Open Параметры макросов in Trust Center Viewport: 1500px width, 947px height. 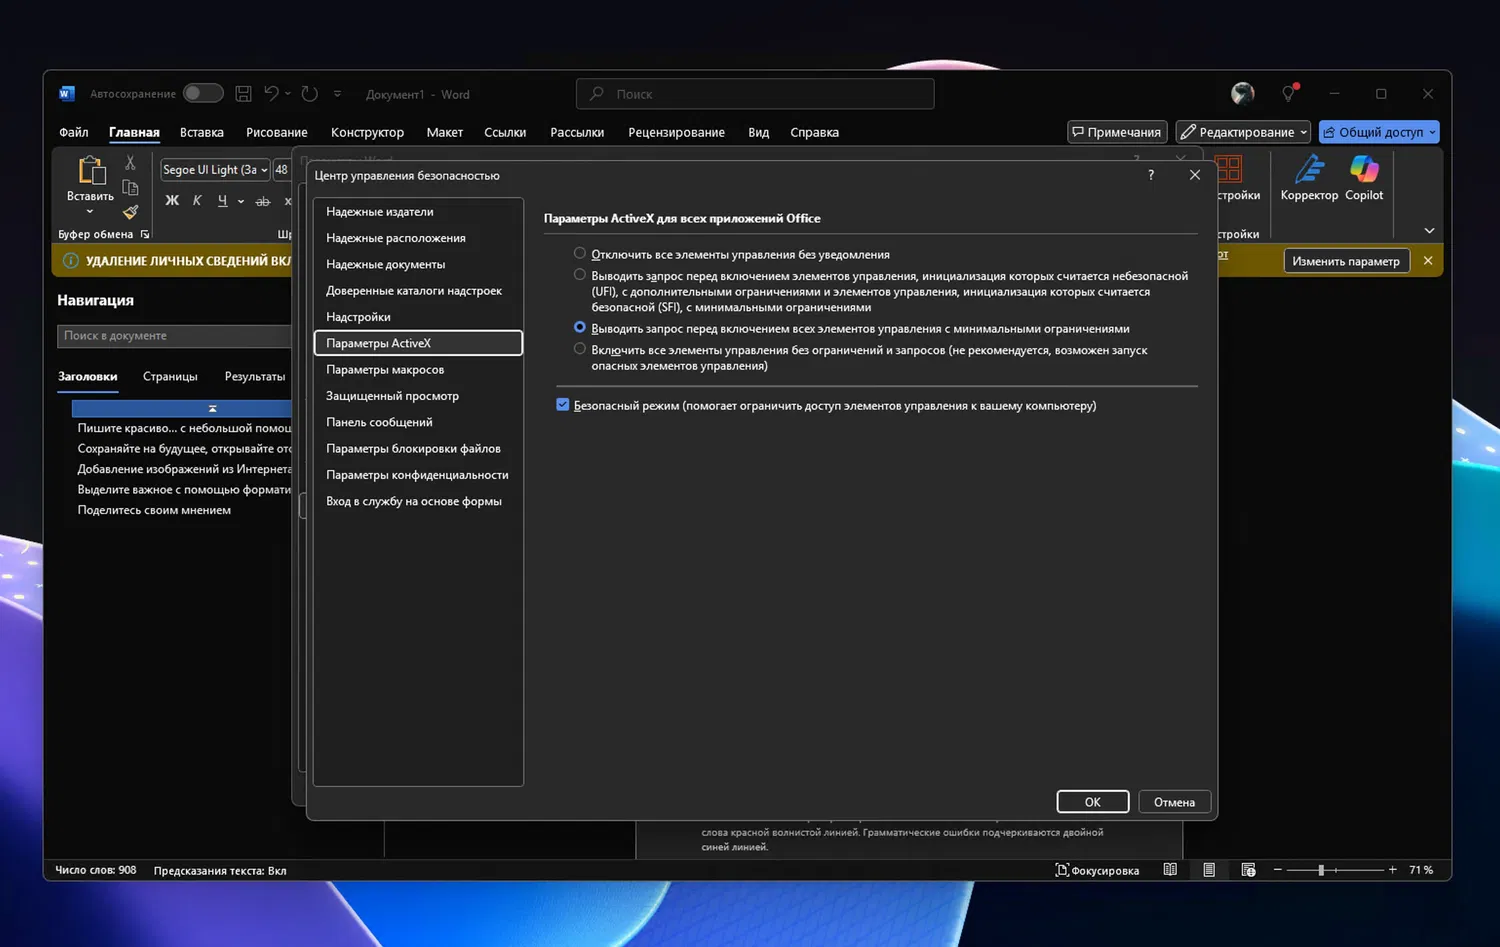point(418,369)
